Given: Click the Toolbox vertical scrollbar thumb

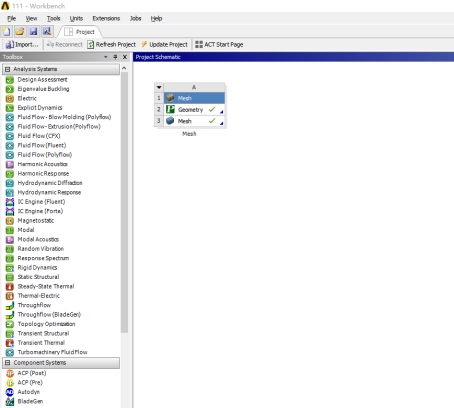Looking at the screenshot, I should 124,202.
